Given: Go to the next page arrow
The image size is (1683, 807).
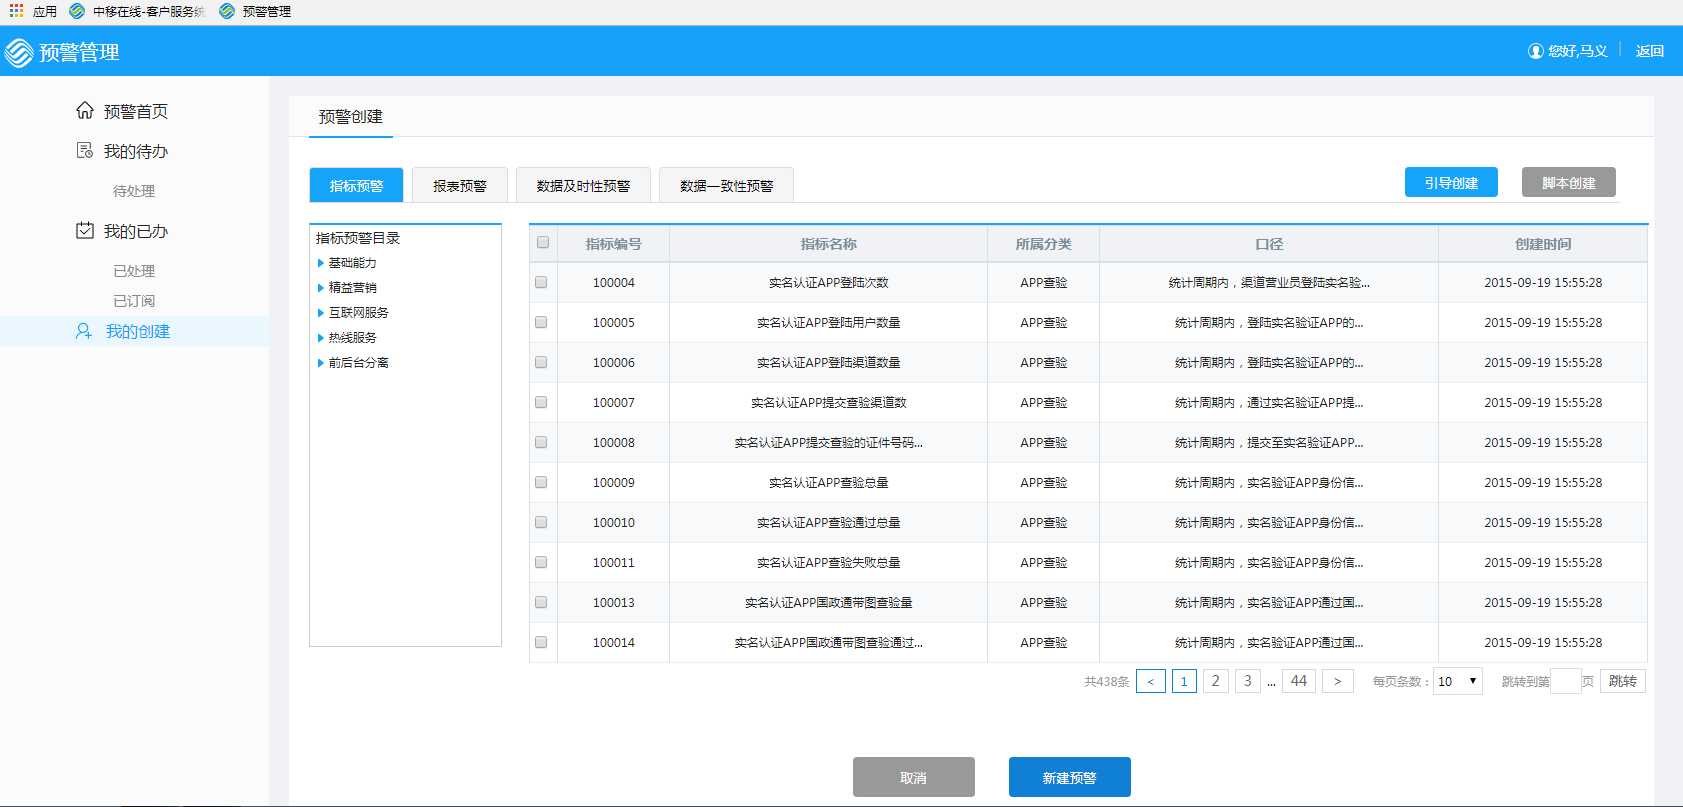Looking at the screenshot, I should [1337, 681].
